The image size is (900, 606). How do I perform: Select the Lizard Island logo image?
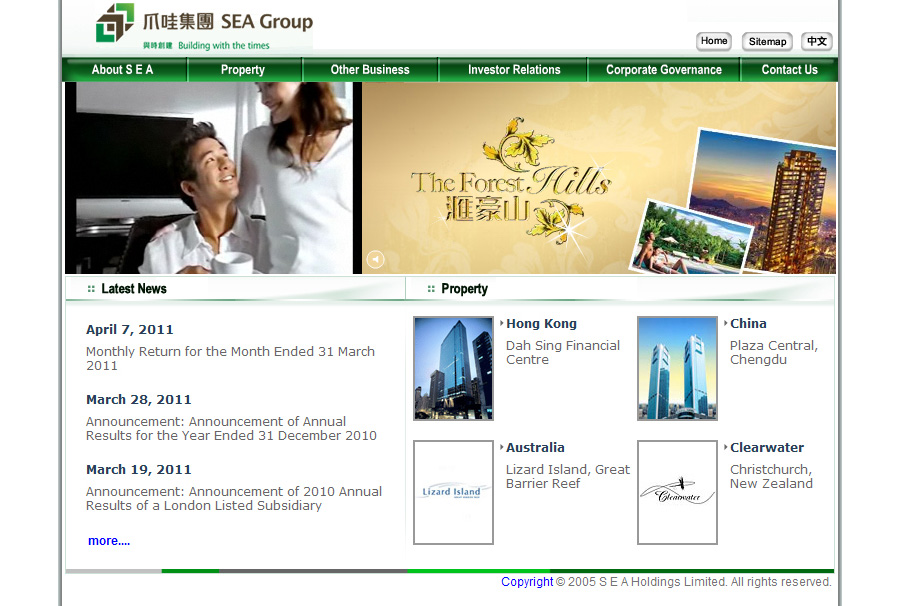coord(453,492)
